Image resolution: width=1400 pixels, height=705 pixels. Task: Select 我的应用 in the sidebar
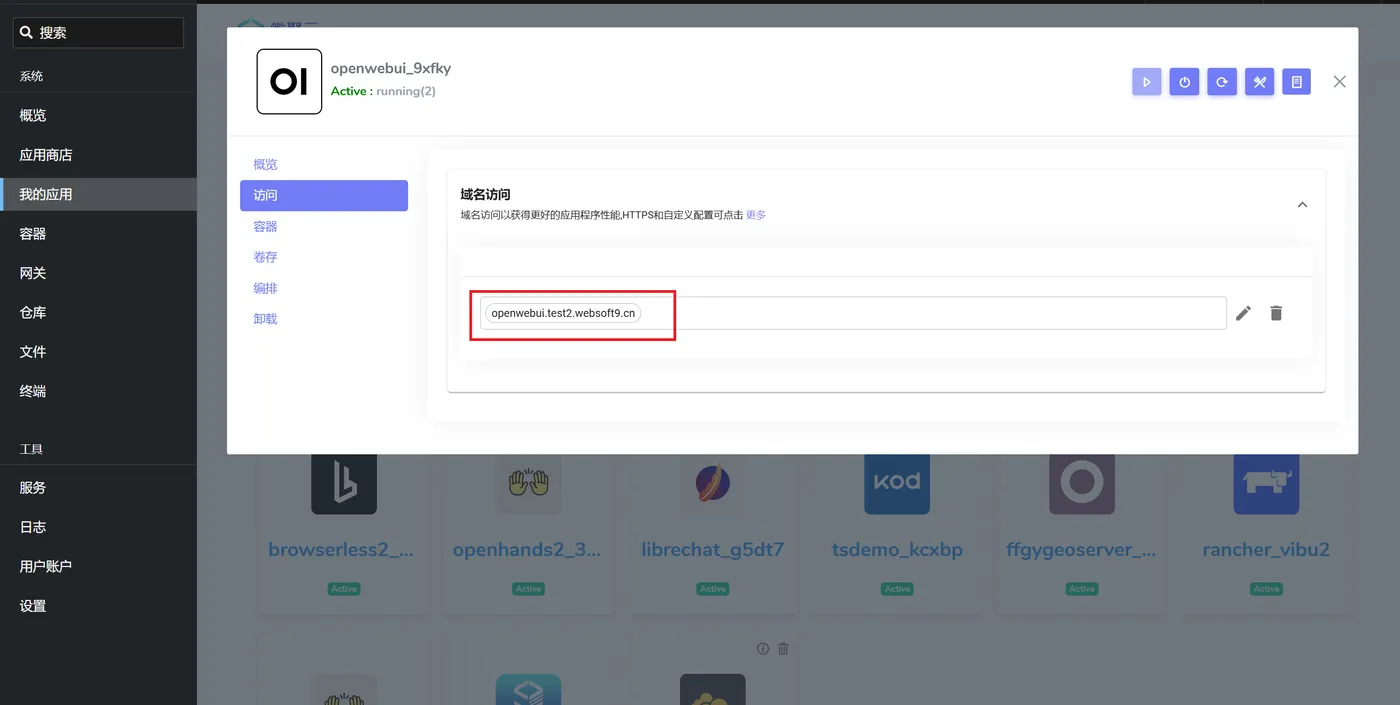coord(98,194)
